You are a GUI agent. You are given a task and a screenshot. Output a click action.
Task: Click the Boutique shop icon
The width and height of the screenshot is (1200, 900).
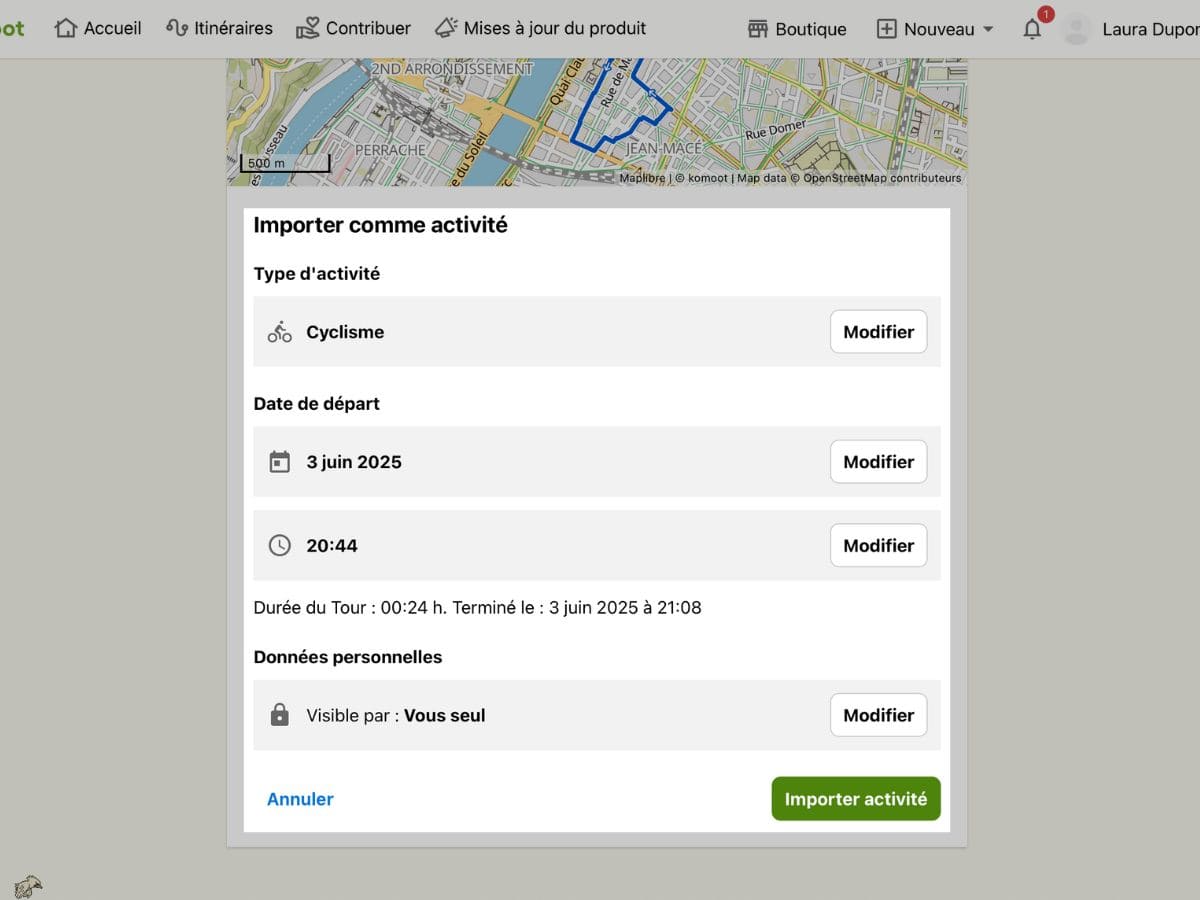[758, 29]
